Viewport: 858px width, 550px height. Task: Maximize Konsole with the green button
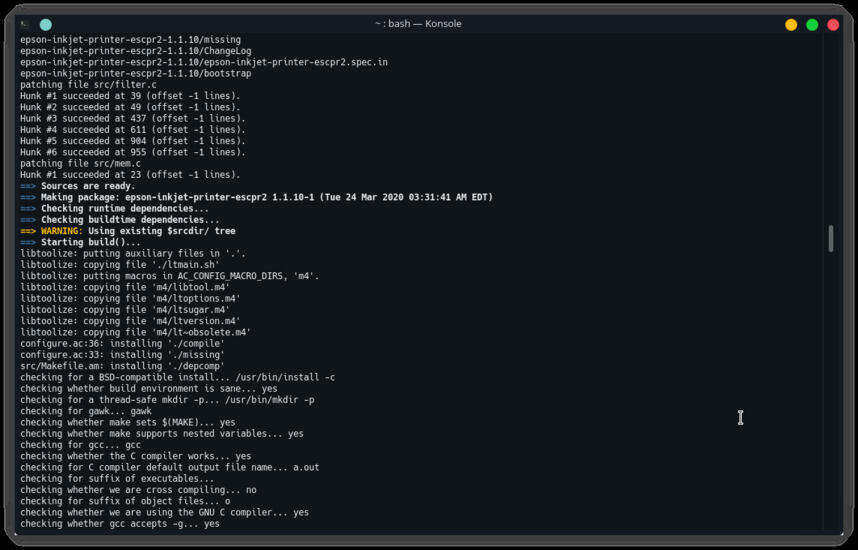[812, 25]
